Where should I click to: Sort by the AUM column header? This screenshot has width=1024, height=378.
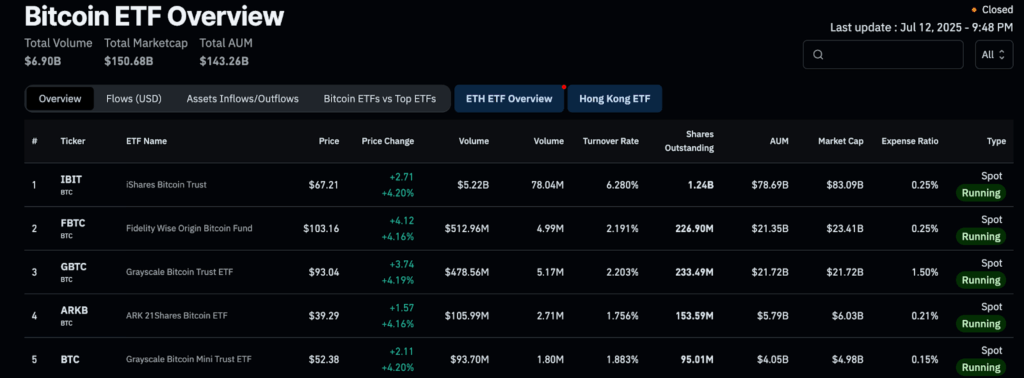point(779,141)
